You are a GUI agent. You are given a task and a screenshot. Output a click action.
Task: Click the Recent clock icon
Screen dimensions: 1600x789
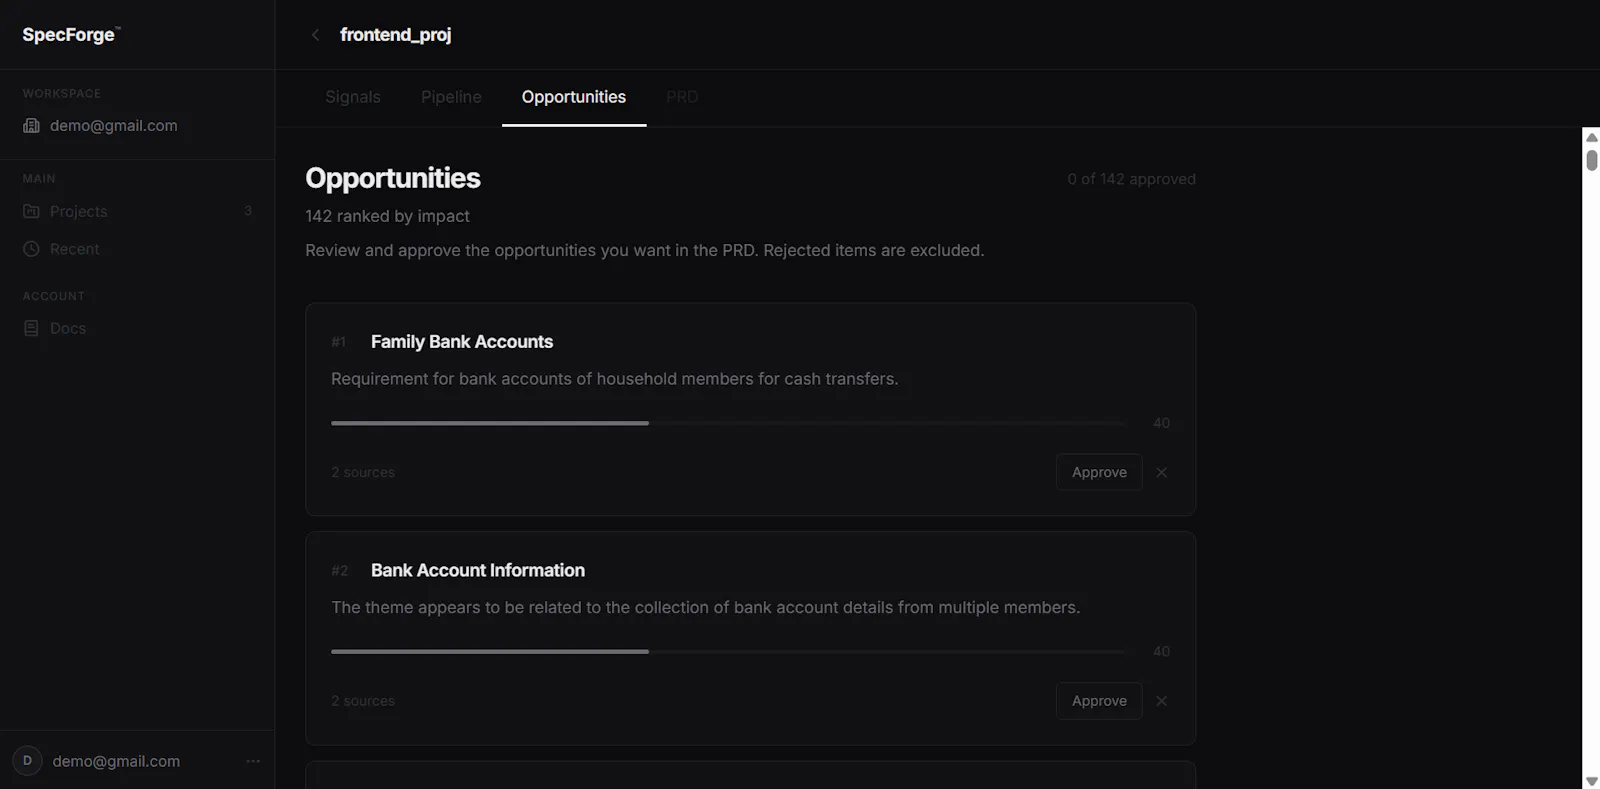coord(31,249)
